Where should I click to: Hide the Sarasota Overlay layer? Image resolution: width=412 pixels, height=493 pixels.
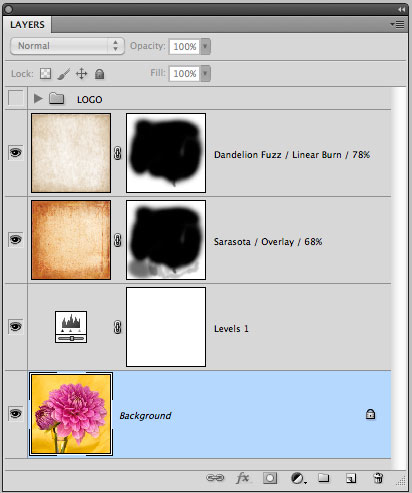16,240
